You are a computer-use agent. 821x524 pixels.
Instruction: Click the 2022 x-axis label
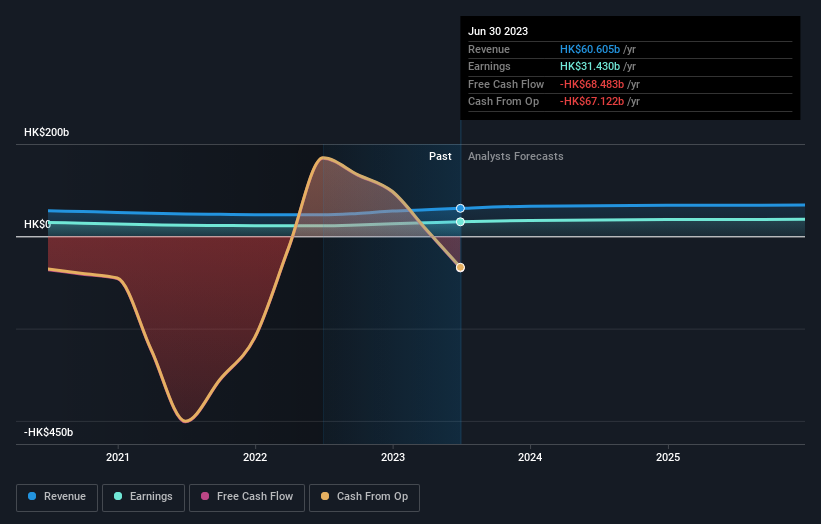point(255,457)
